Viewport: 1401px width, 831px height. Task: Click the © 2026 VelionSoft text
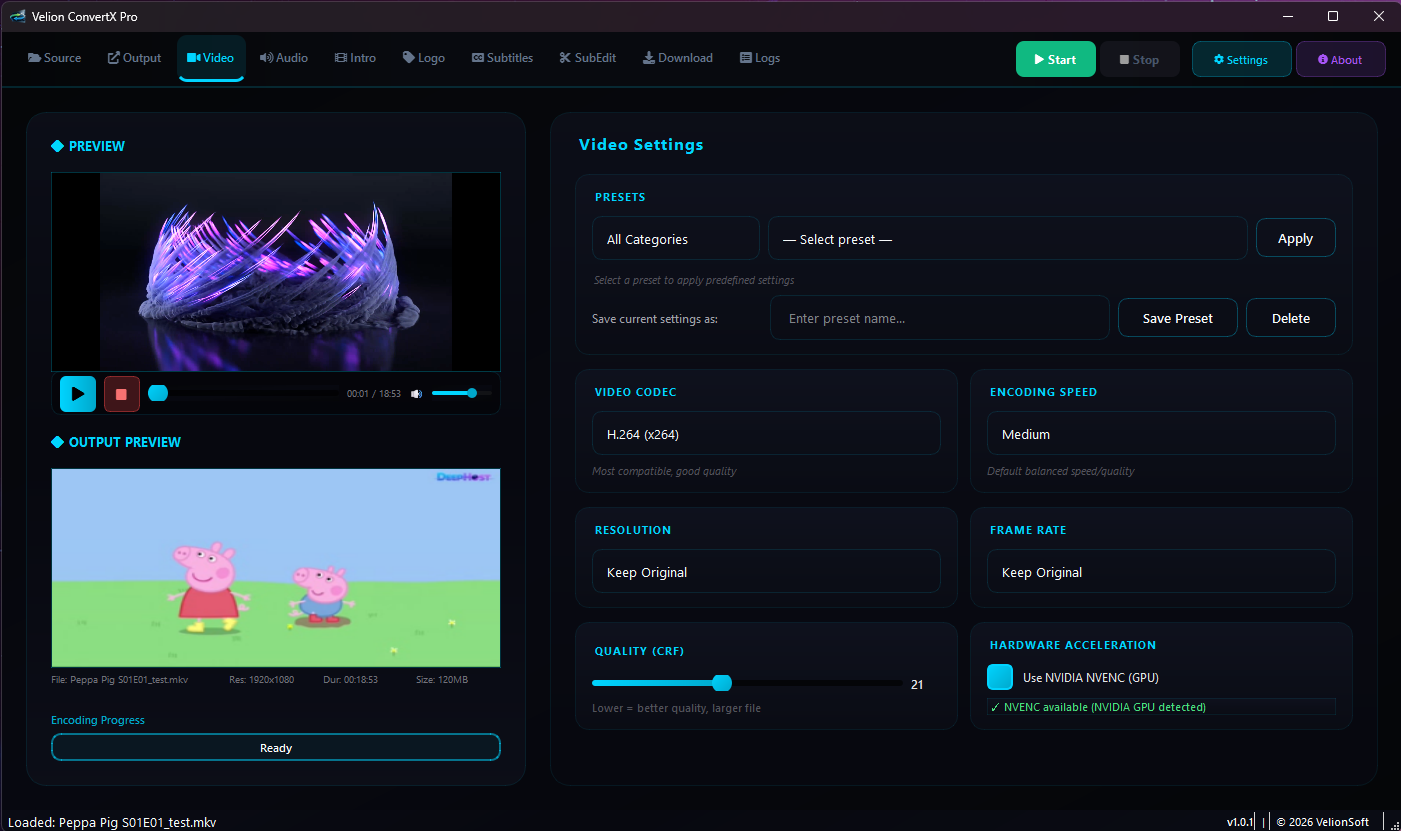1322,822
